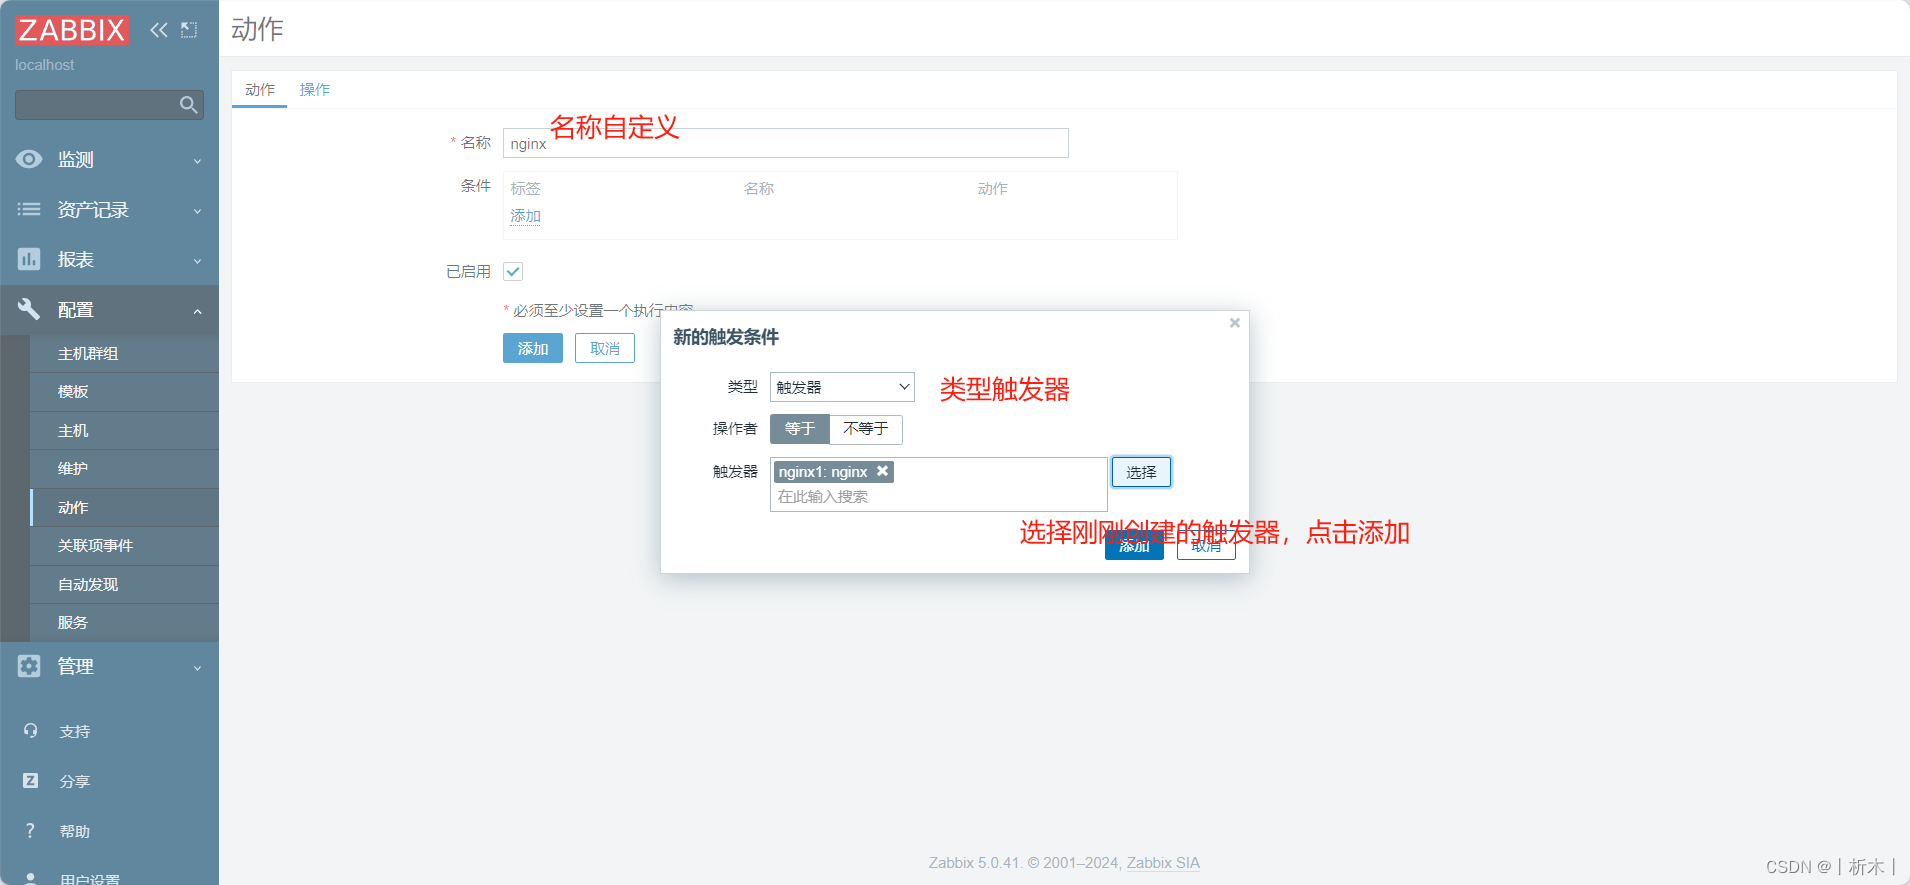1910x885 pixels.
Task: Click 添加 button on the action form
Action: point(533,348)
